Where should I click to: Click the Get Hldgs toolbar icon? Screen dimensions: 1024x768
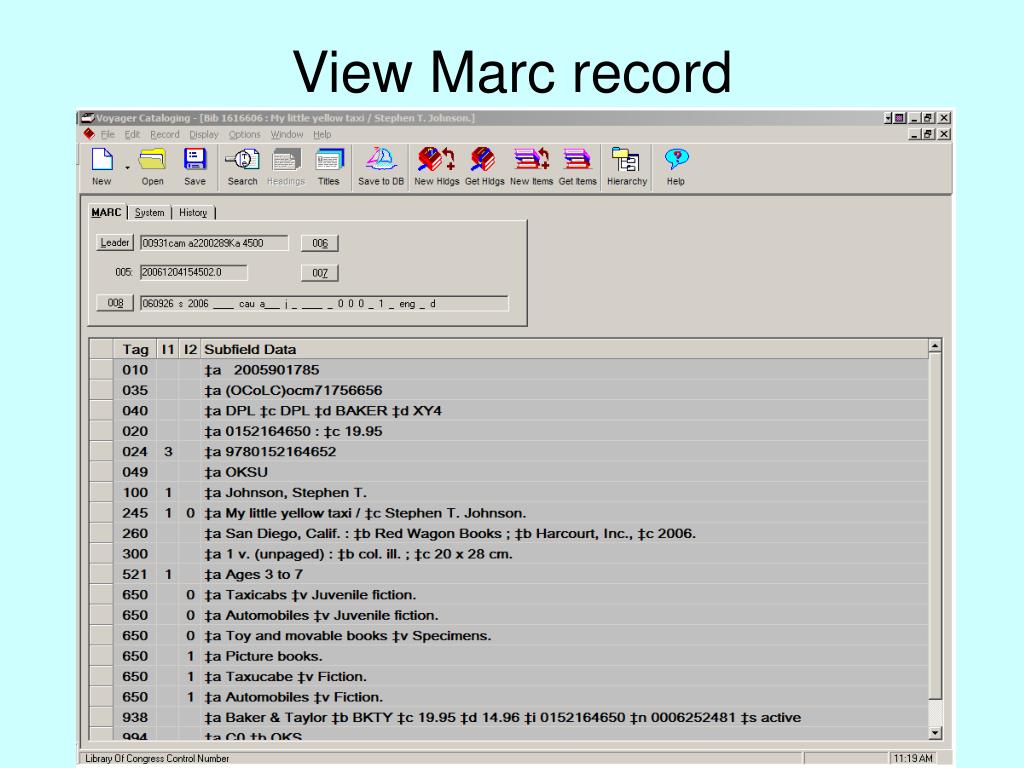point(484,159)
